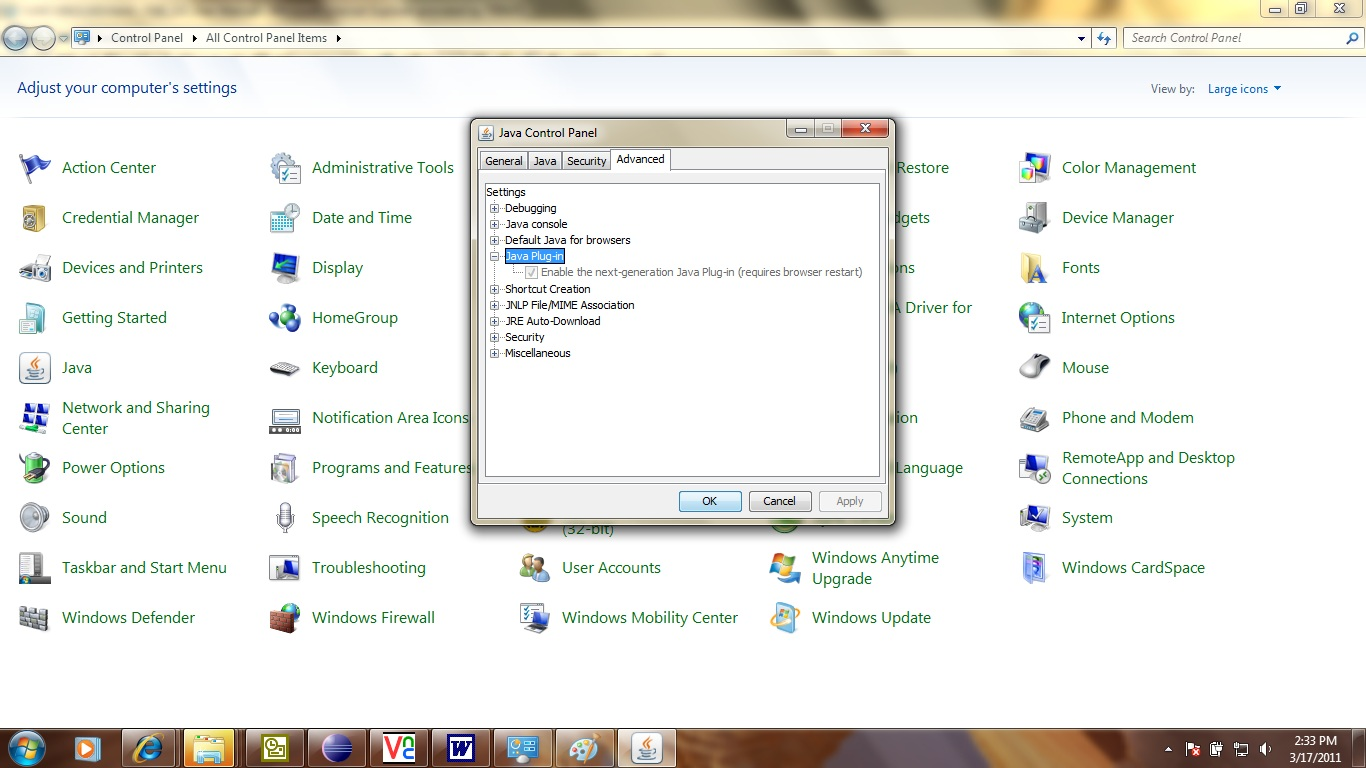Click the Color Management icon
The width and height of the screenshot is (1366, 768).
[1035, 168]
